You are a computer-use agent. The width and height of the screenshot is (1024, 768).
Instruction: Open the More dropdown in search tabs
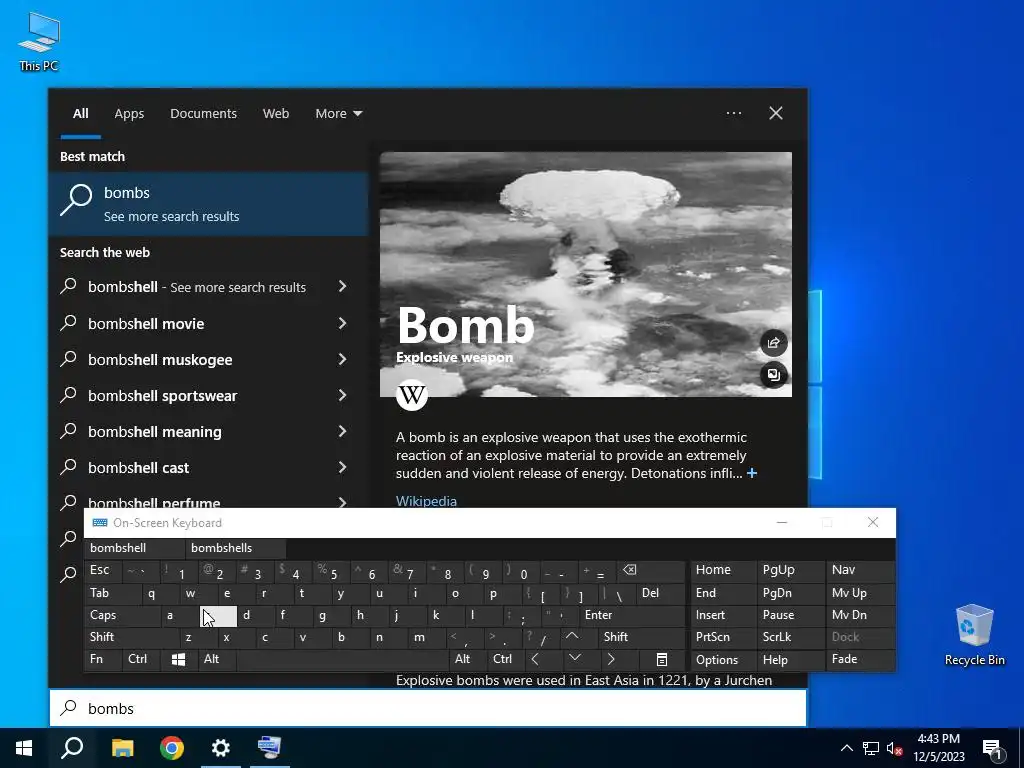click(x=338, y=114)
